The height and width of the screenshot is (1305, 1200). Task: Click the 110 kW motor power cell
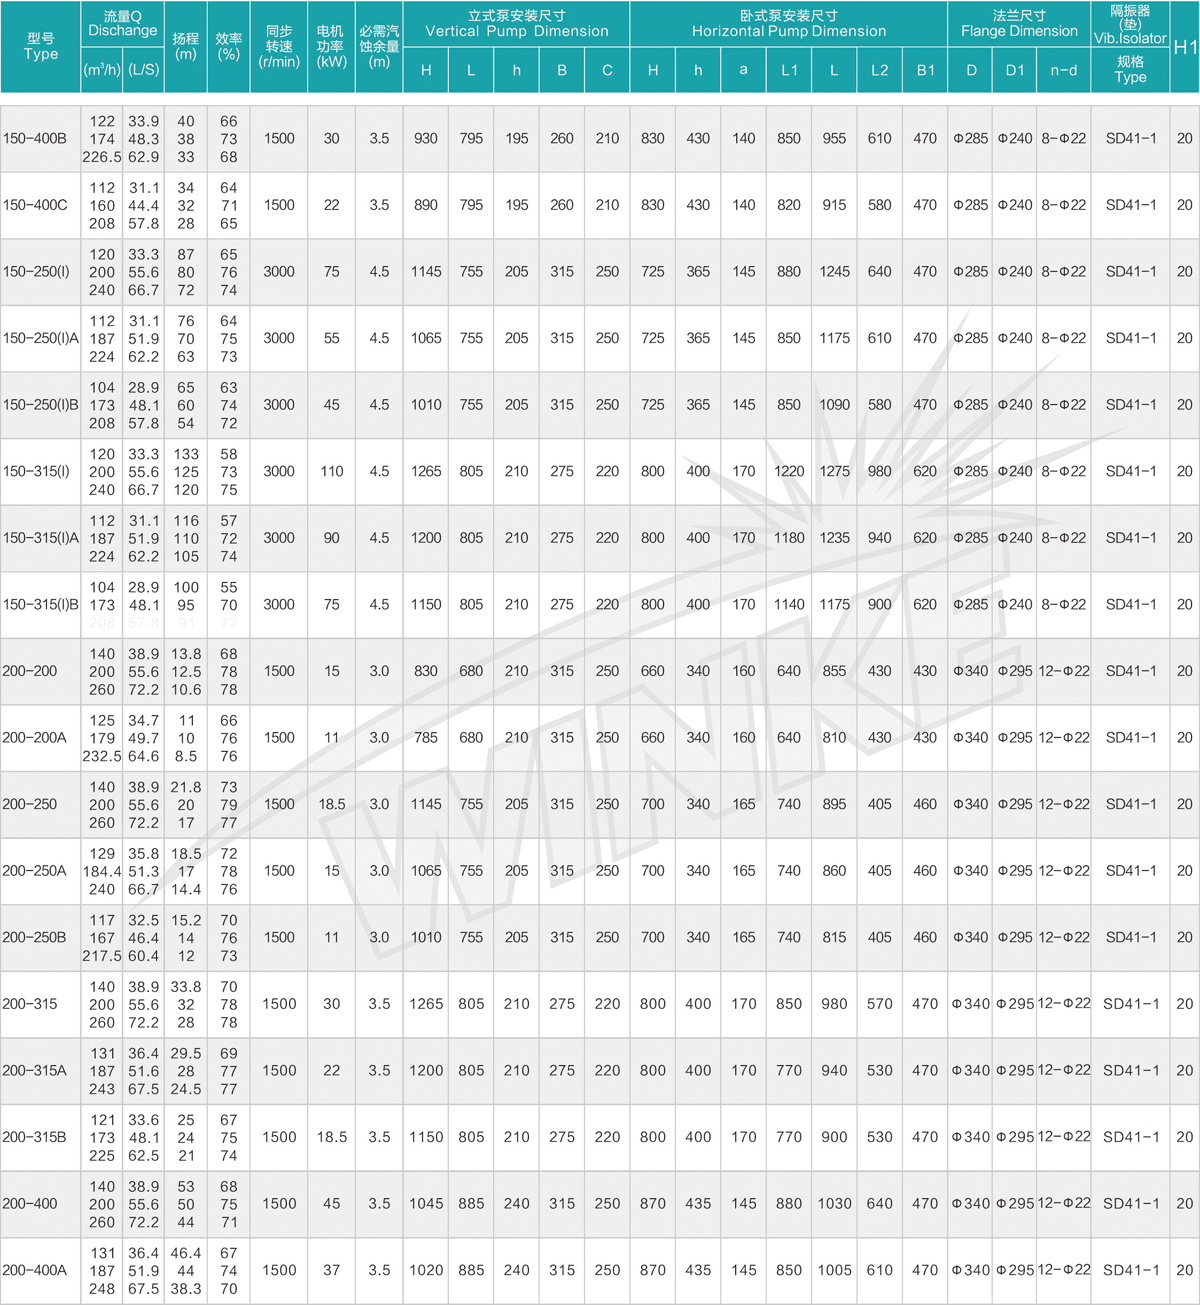pos(331,471)
